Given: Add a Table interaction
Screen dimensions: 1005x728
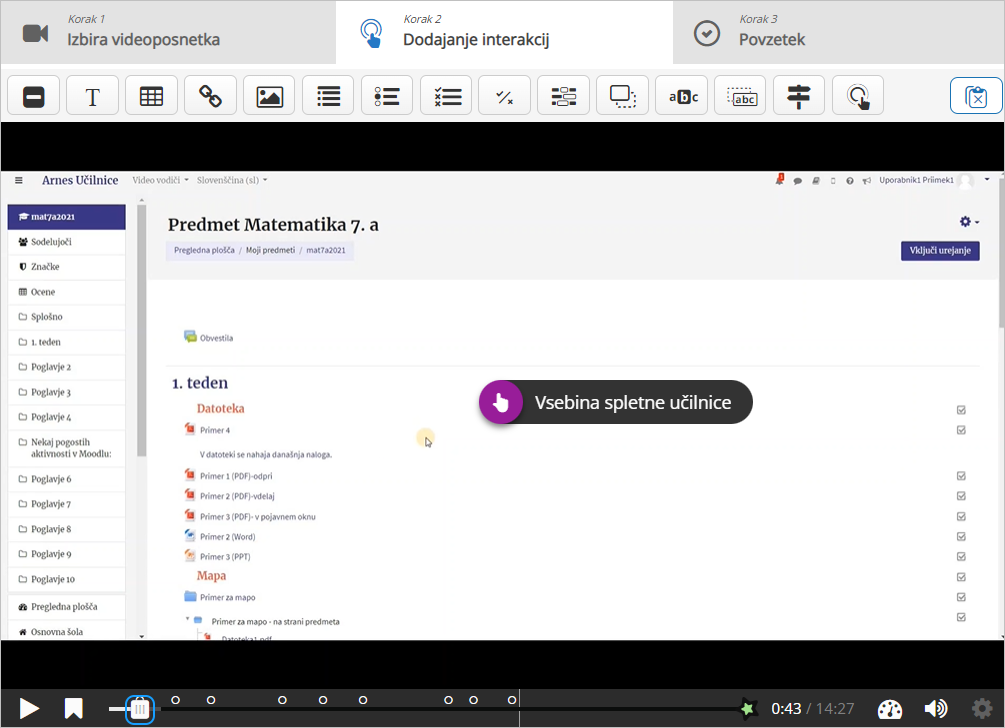Looking at the screenshot, I should (152, 95).
